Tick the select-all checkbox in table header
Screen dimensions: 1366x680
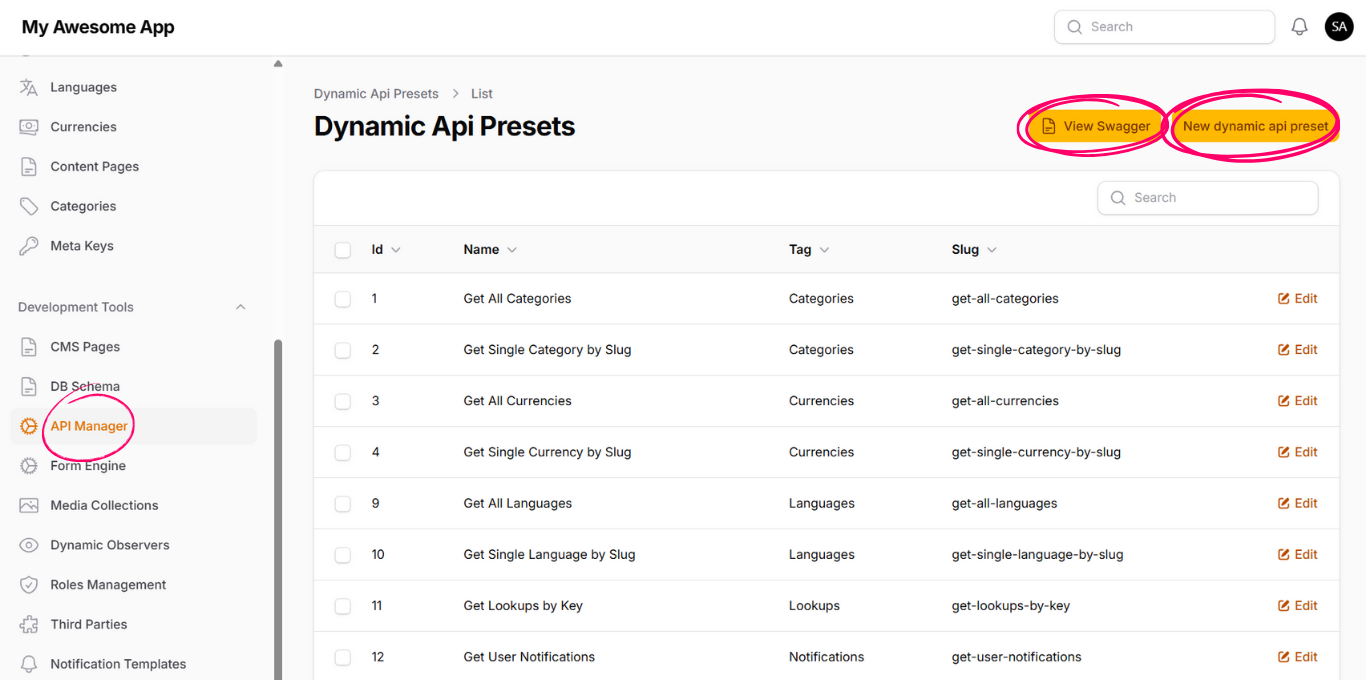343,250
